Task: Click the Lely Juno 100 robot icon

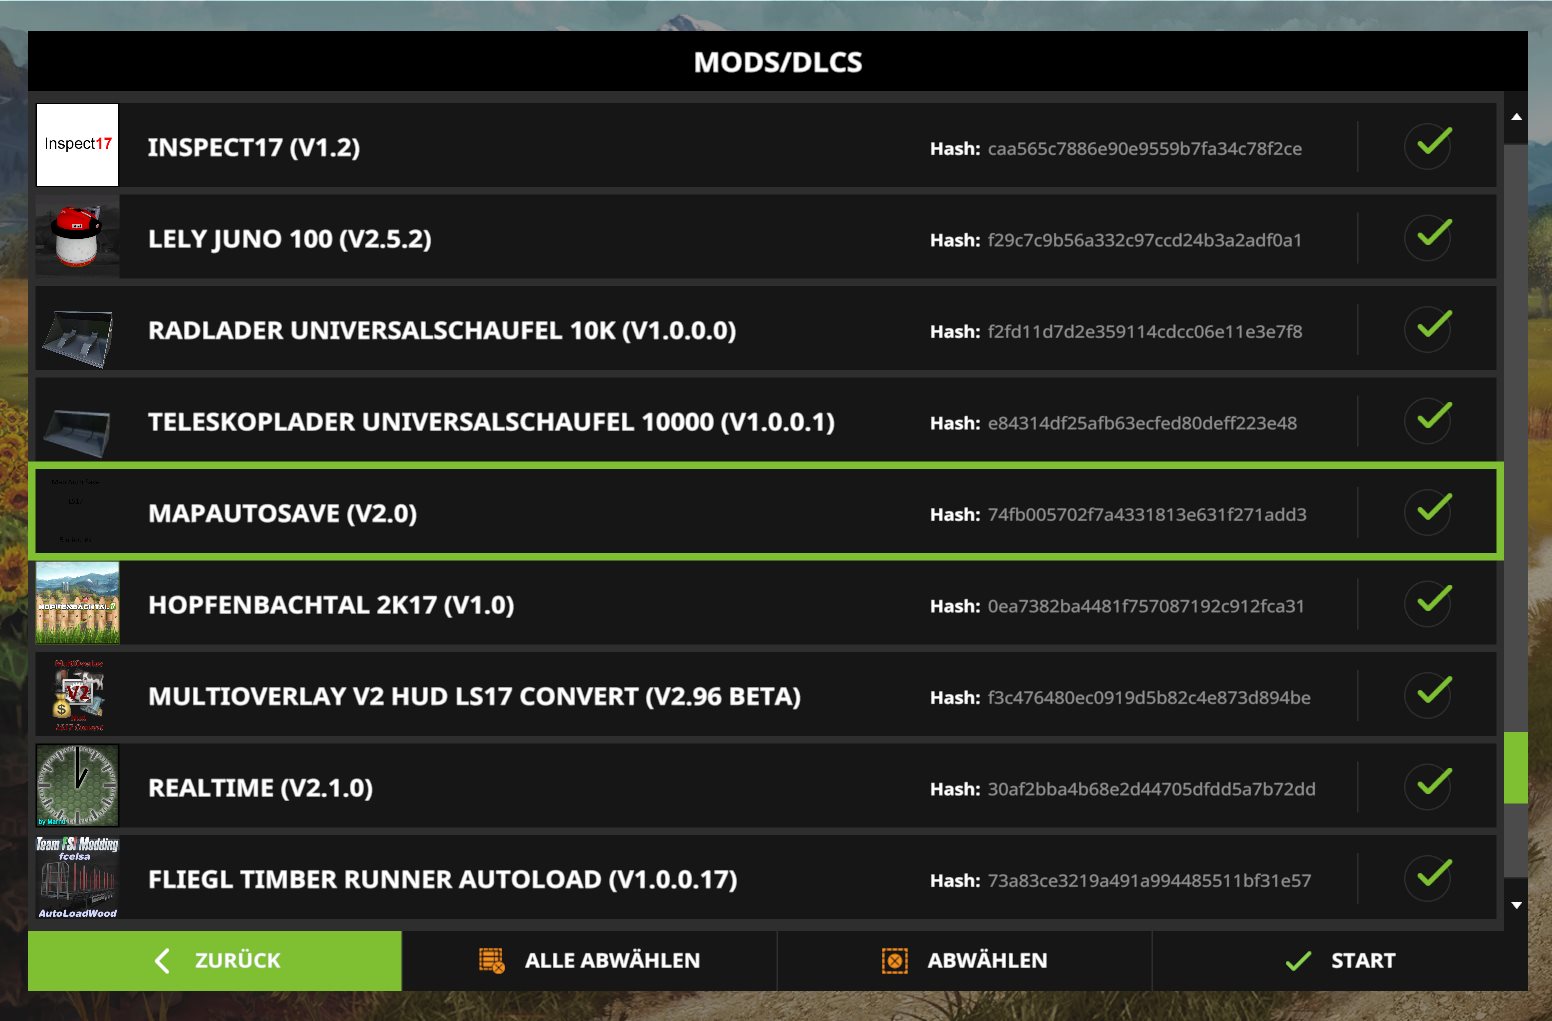Action: (77, 237)
